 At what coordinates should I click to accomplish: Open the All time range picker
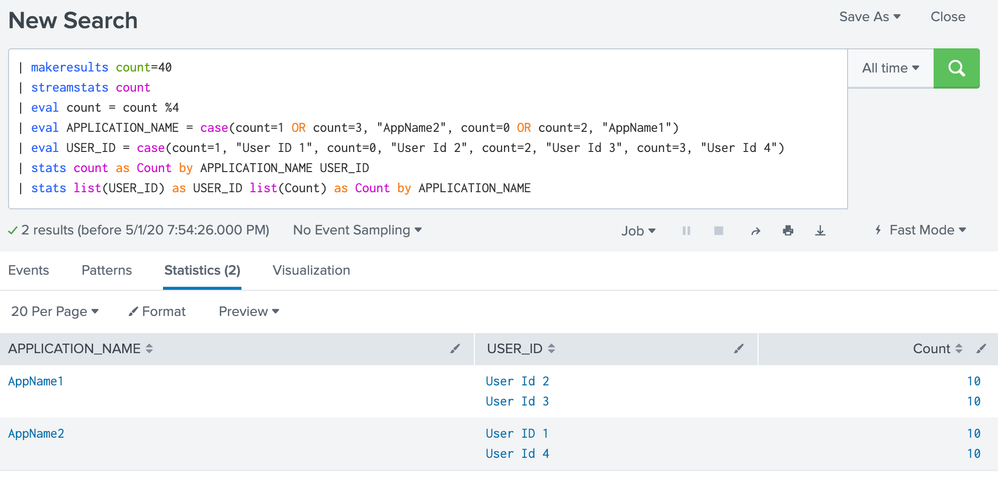pyautogui.click(x=890, y=68)
